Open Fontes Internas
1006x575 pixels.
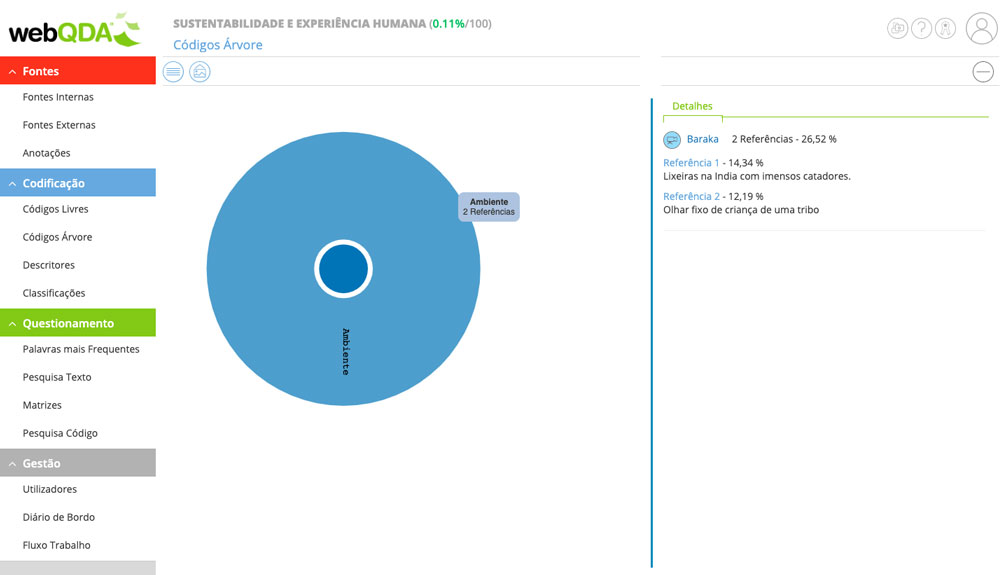point(58,97)
